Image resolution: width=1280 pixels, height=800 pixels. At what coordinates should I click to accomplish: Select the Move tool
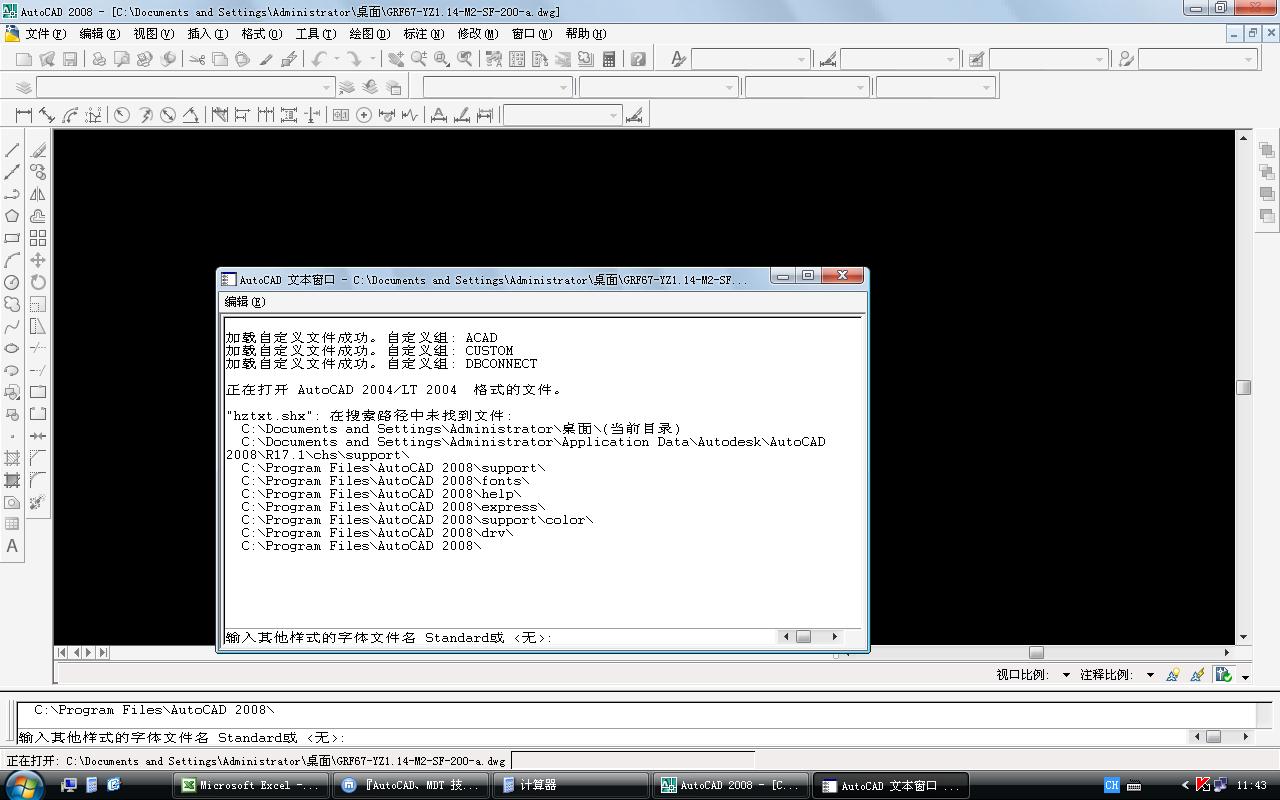(38, 260)
